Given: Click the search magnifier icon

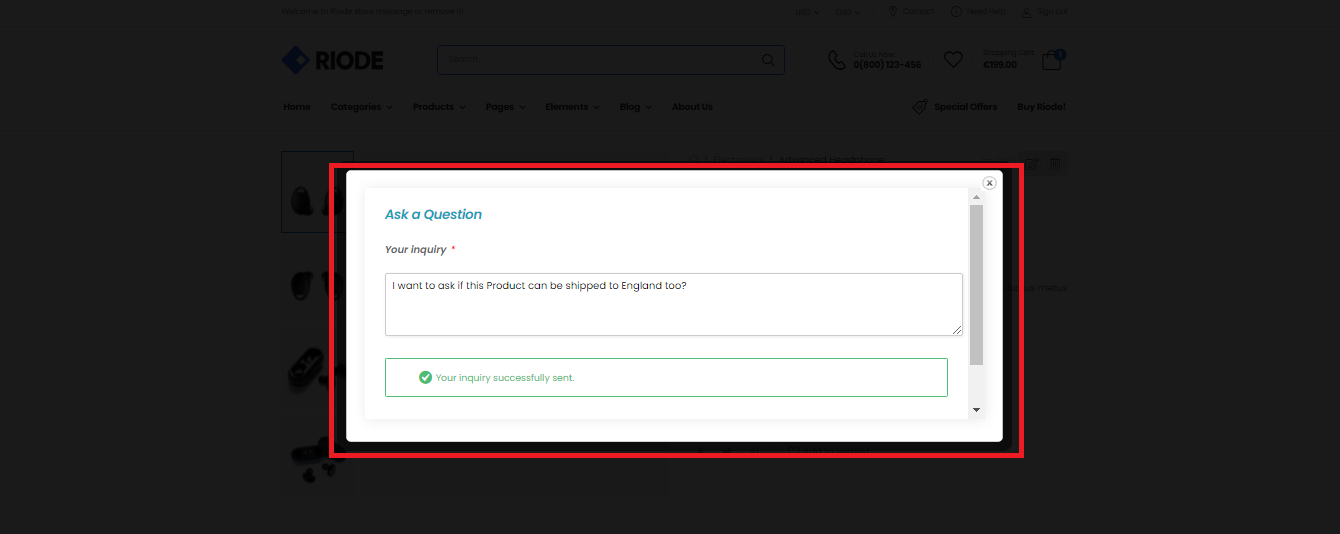Looking at the screenshot, I should pos(768,60).
